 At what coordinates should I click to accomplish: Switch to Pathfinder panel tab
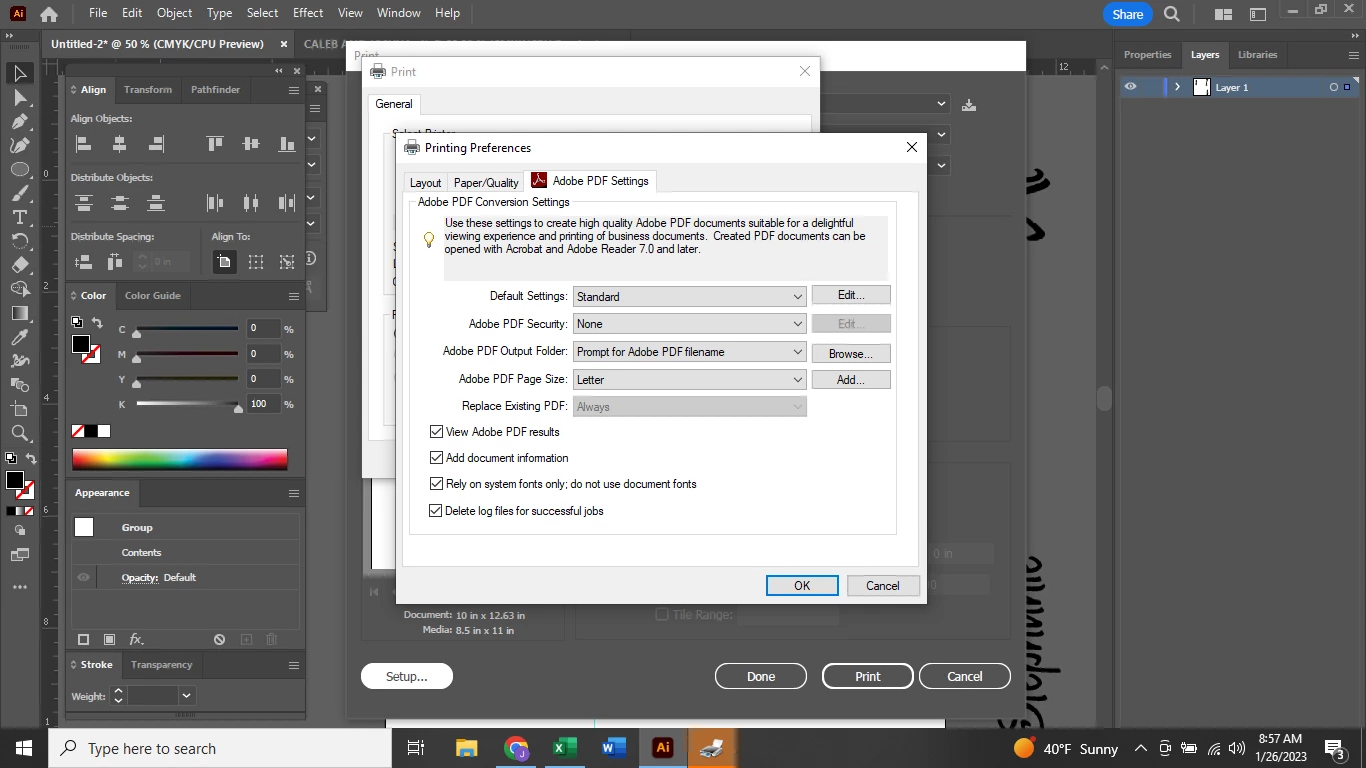pos(215,89)
